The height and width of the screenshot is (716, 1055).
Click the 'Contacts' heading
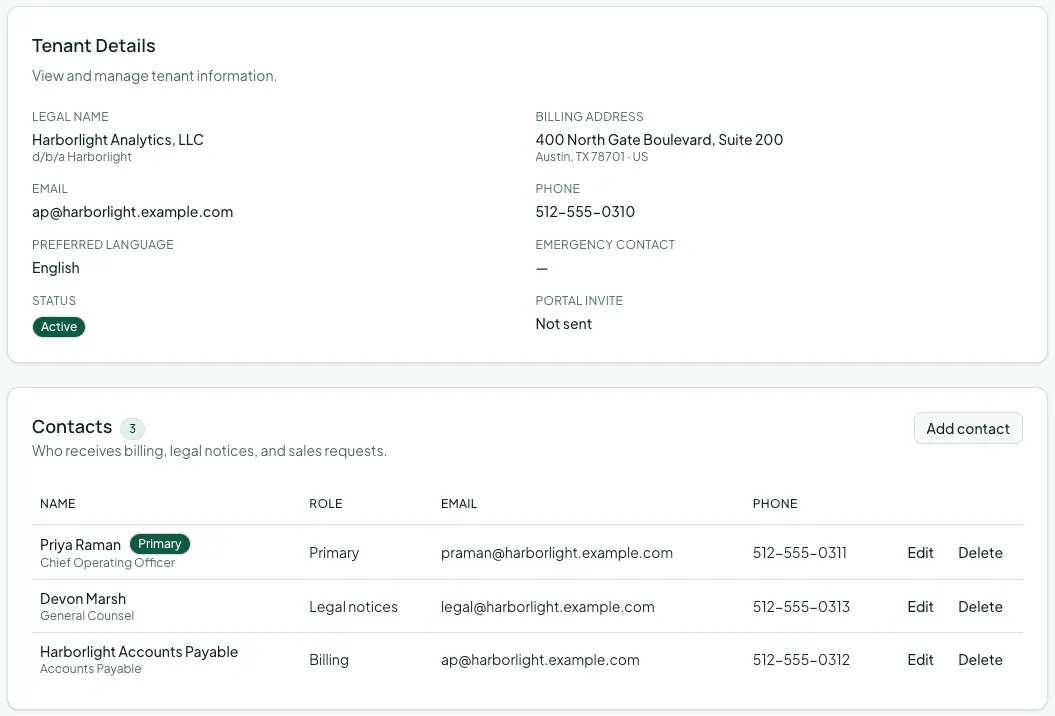click(x=72, y=427)
